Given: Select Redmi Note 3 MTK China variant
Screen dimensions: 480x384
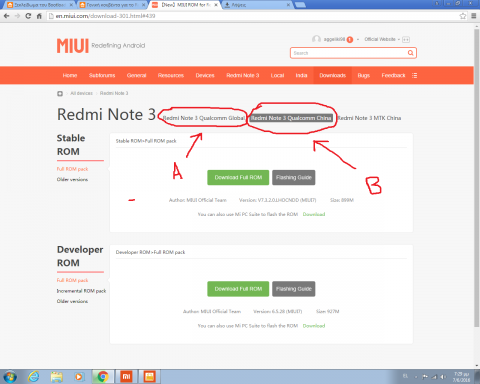Looking at the screenshot, I should (x=369, y=118).
